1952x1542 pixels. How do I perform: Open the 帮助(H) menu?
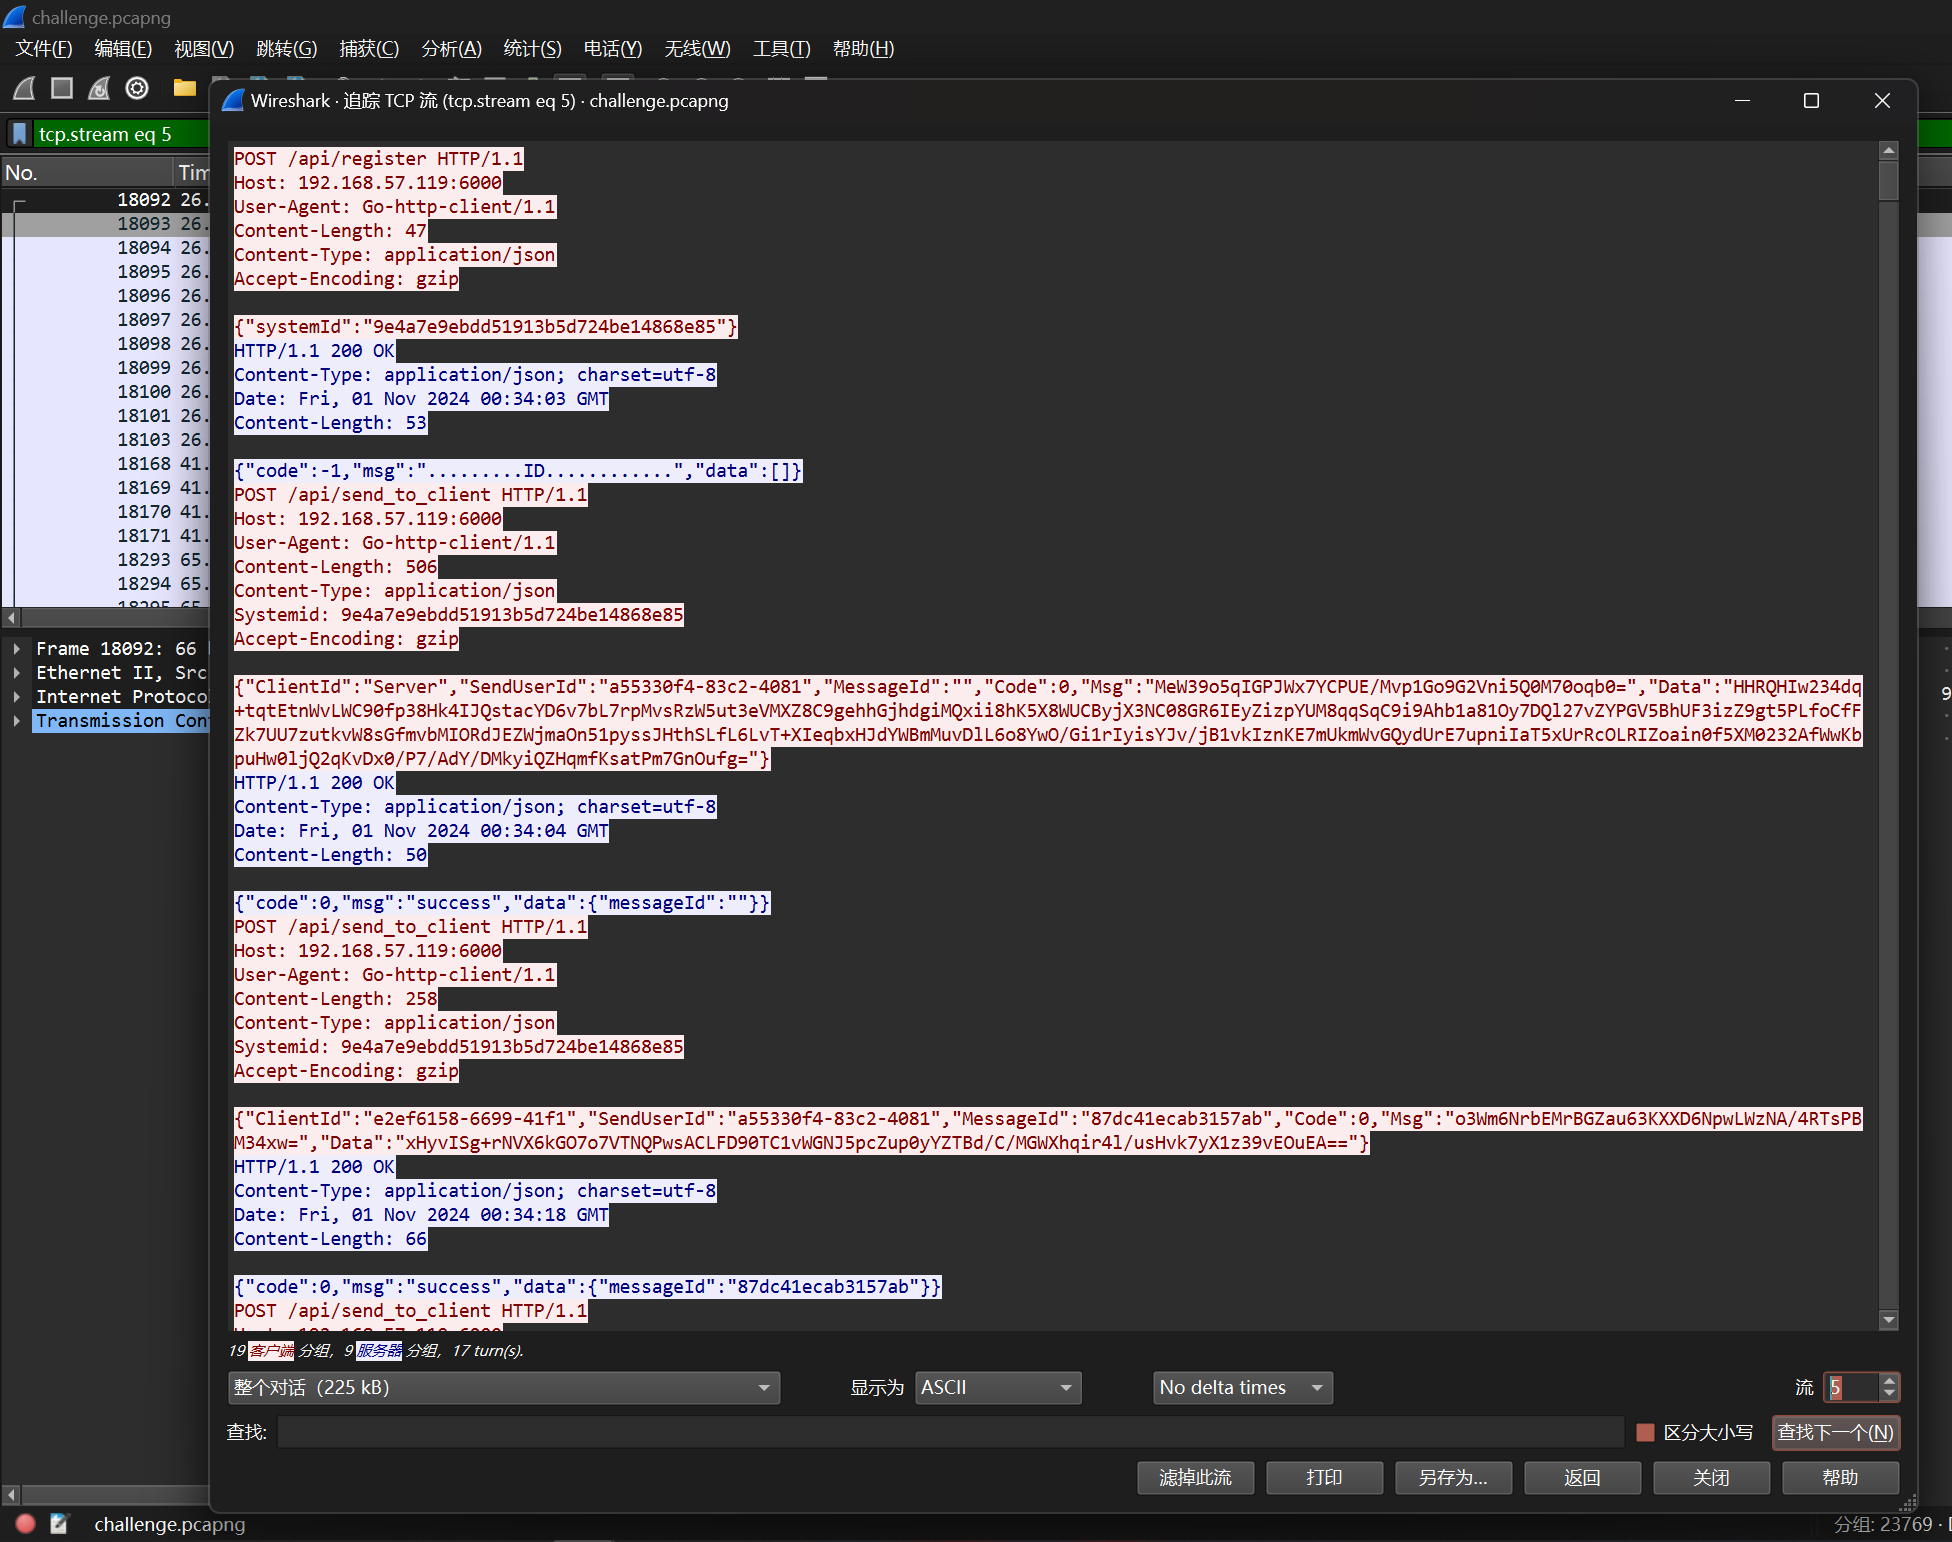863,49
